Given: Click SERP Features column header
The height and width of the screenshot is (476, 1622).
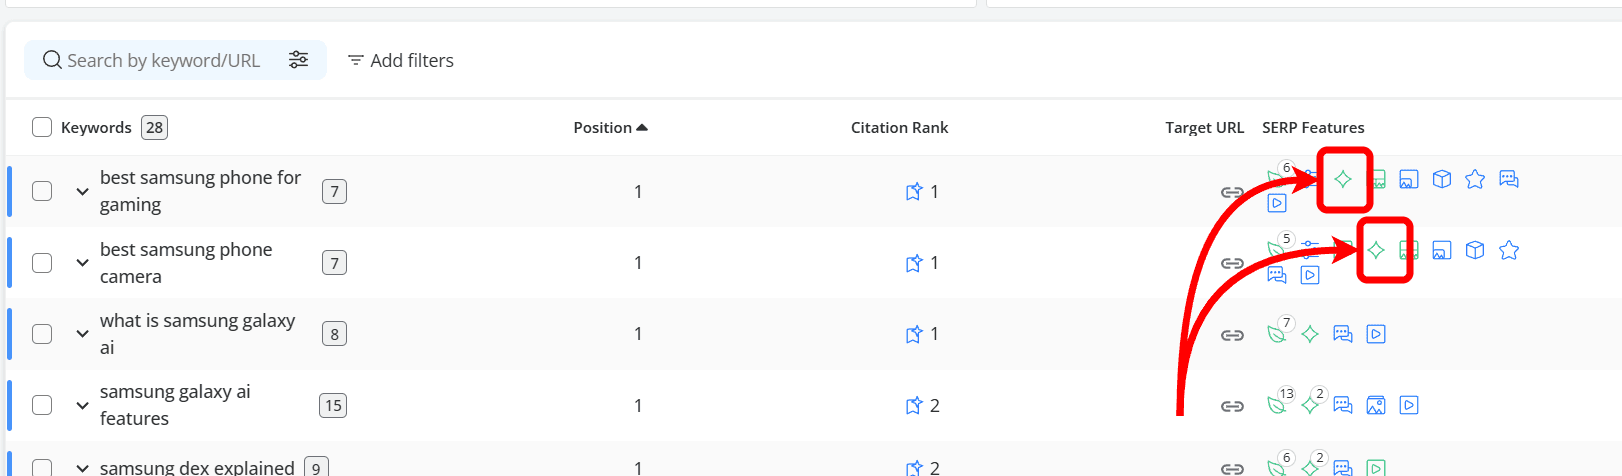Looking at the screenshot, I should 1313,127.
